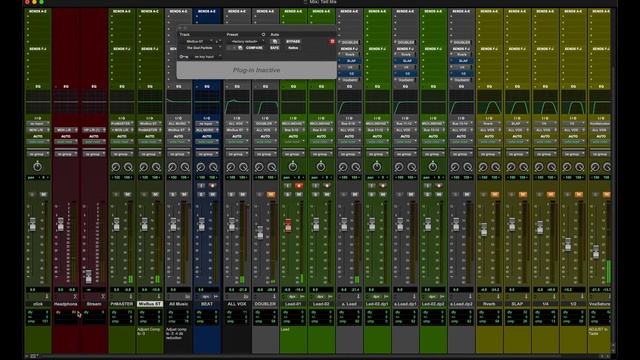640x360 pixels.
Task: Mute the click track
Action: tap(43, 195)
